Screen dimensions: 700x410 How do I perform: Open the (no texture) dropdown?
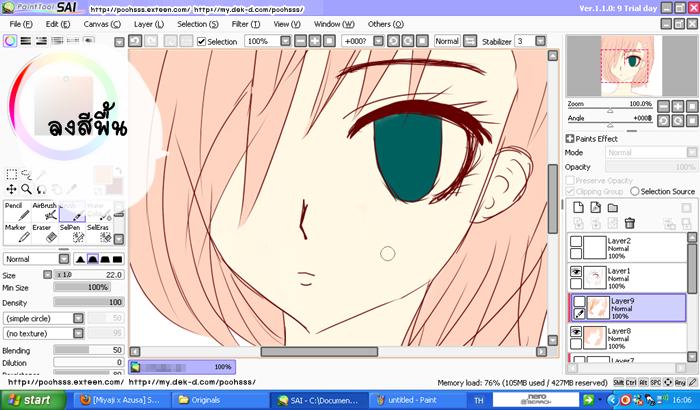tap(78, 333)
